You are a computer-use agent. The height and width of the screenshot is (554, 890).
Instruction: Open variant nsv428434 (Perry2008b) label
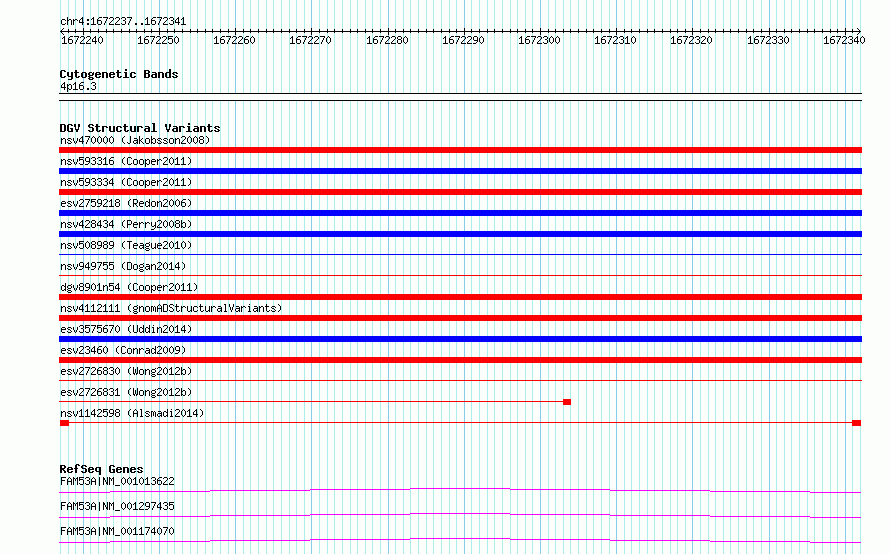126,224
